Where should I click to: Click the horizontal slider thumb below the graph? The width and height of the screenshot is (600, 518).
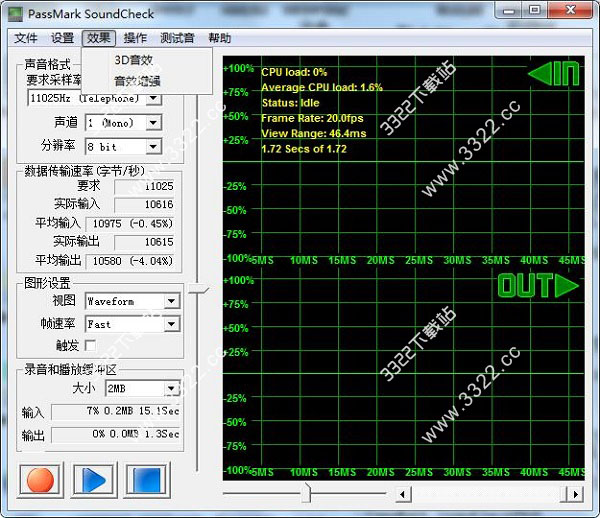[306, 494]
